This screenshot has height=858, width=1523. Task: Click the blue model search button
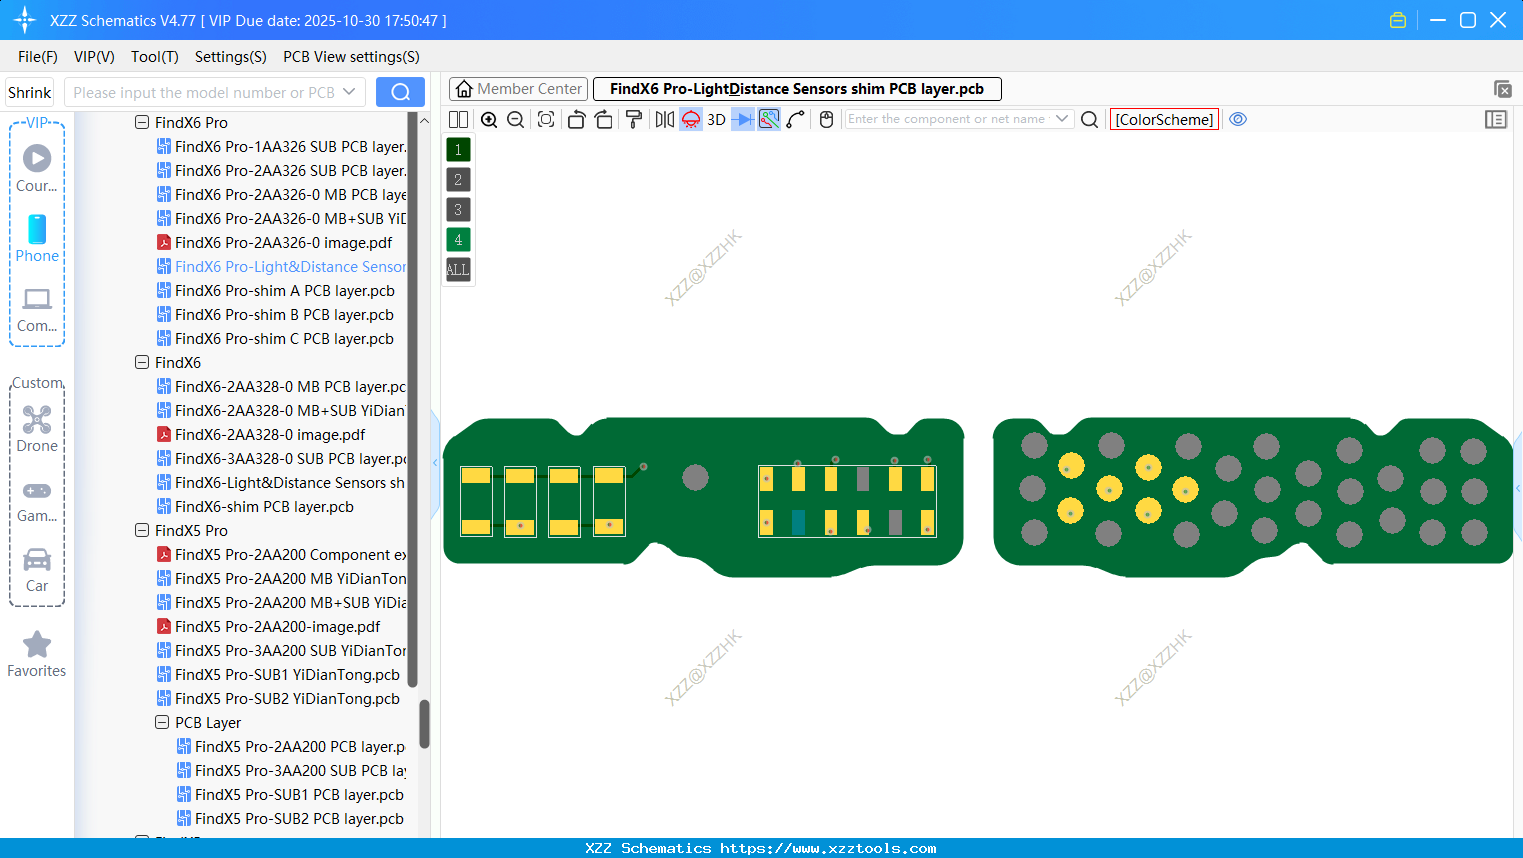400,92
